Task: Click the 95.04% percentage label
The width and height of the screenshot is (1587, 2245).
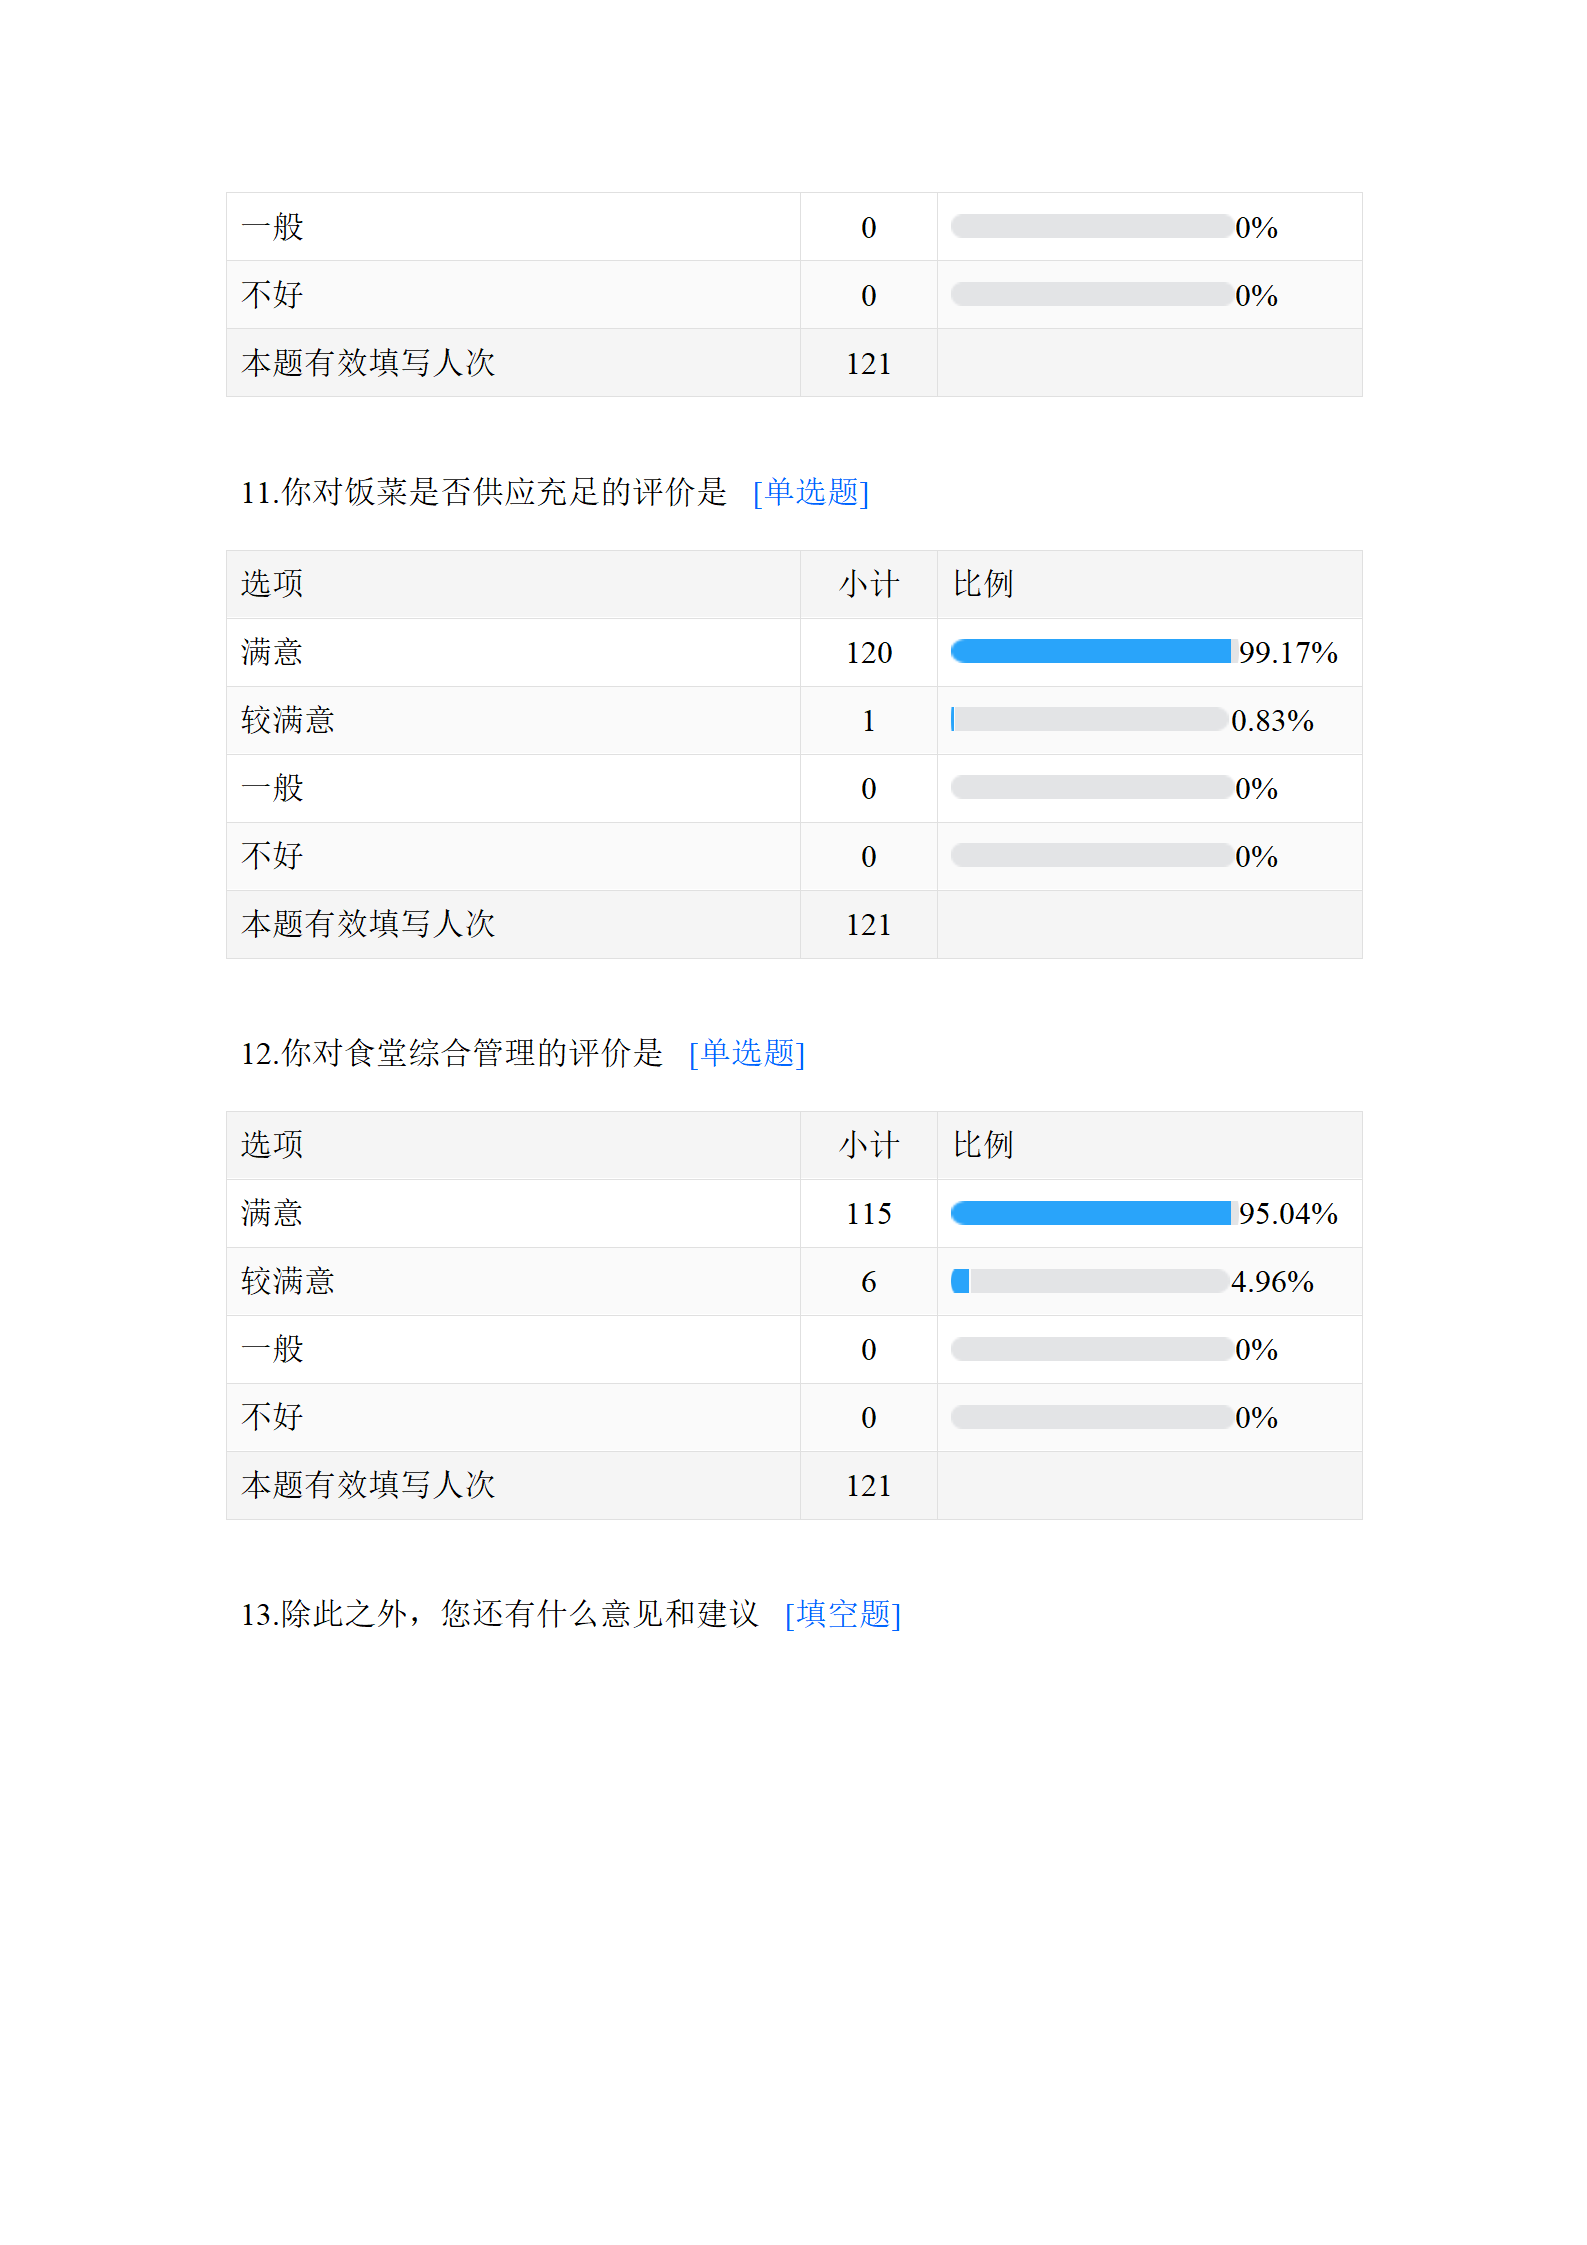Action: point(1287,1214)
